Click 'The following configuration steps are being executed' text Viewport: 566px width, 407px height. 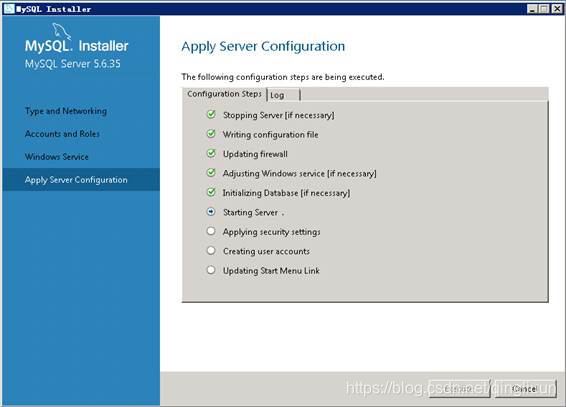283,77
